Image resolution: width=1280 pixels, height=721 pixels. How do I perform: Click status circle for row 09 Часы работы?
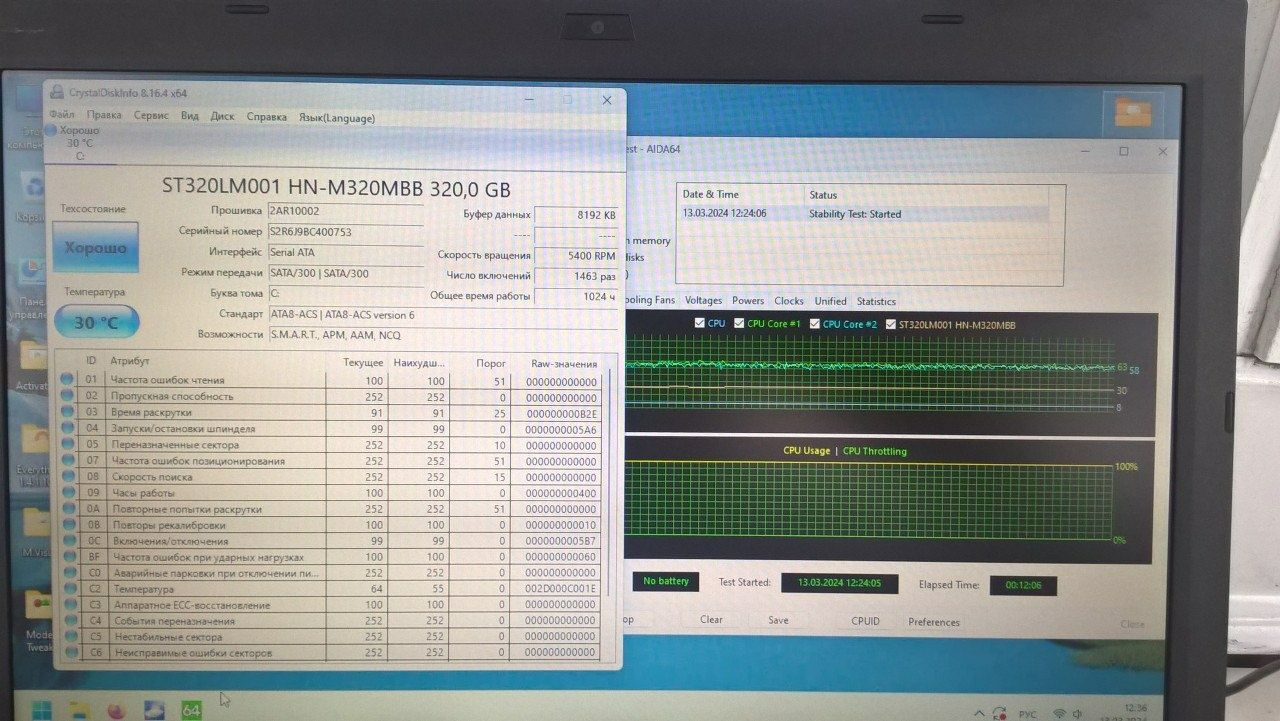67,493
